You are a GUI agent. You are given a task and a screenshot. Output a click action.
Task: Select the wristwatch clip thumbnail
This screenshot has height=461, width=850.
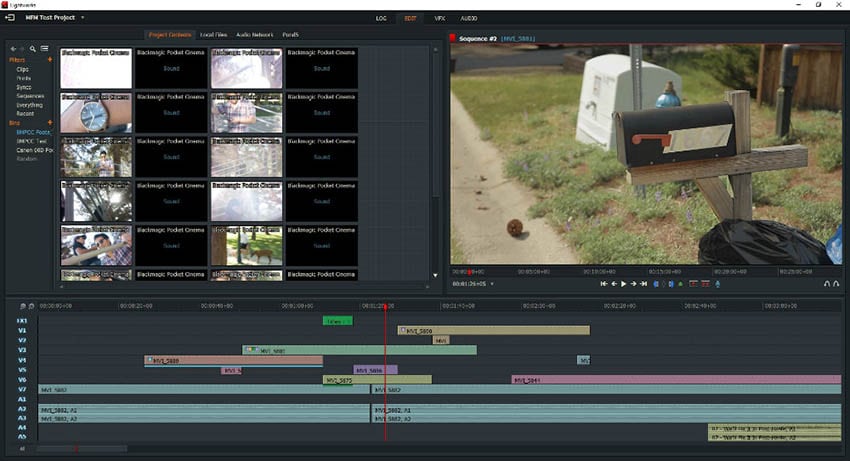click(x=96, y=113)
